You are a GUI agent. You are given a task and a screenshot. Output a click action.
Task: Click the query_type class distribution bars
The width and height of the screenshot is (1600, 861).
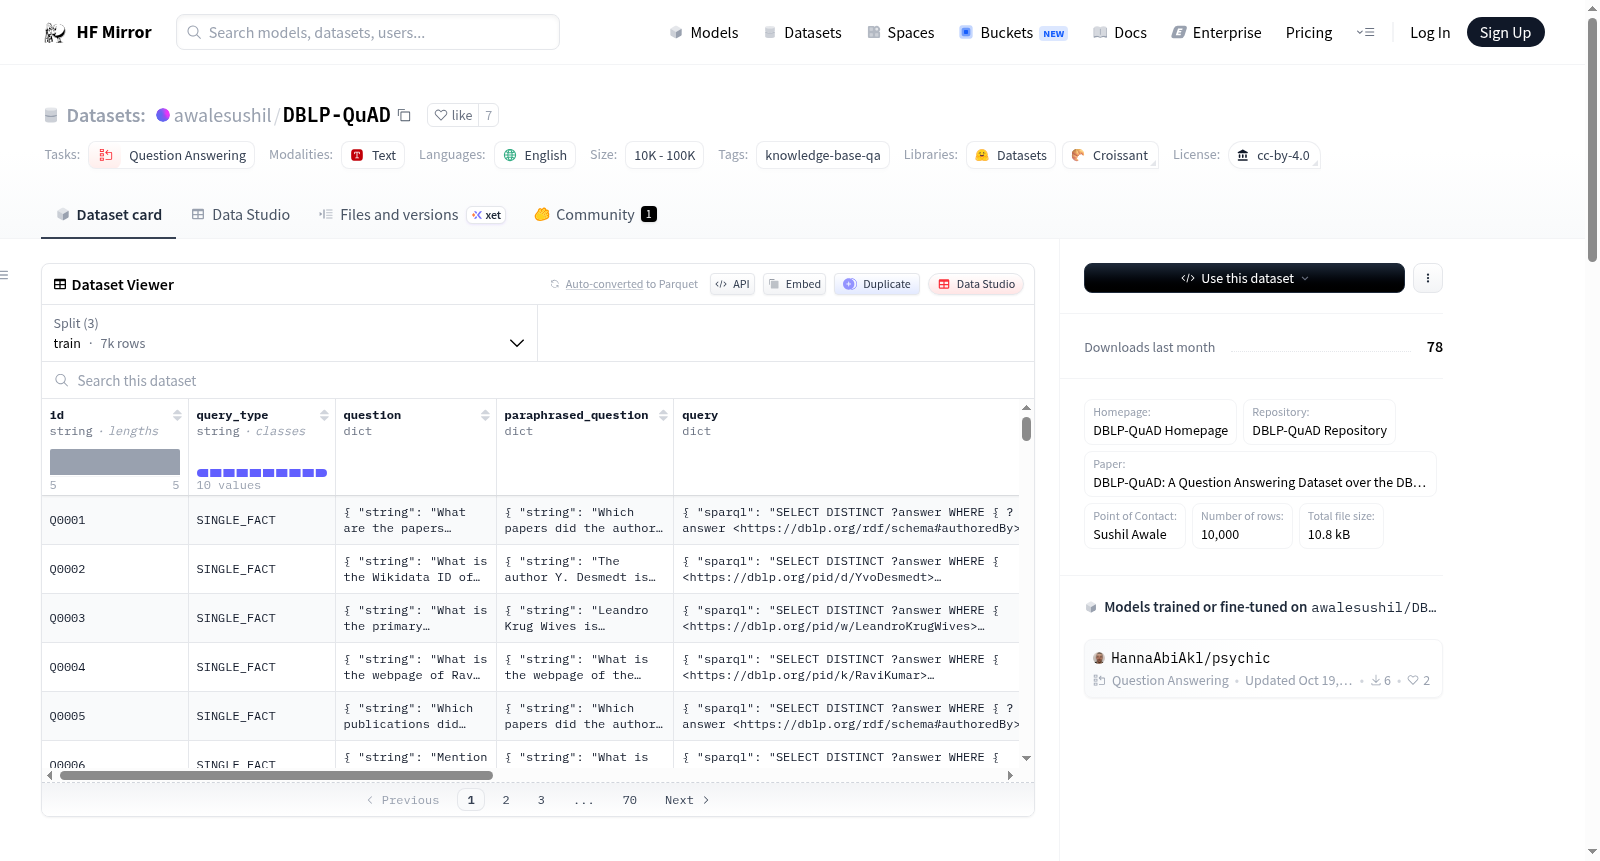(x=262, y=472)
